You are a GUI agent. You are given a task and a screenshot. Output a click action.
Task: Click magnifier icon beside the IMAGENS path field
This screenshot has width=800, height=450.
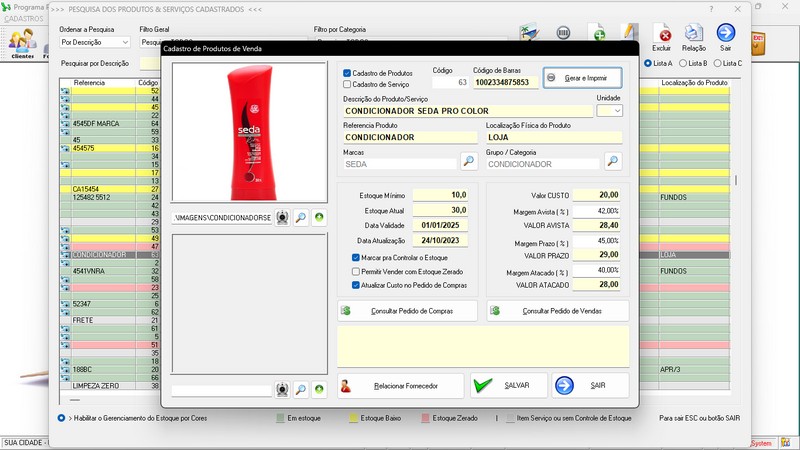tap(301, 218)
